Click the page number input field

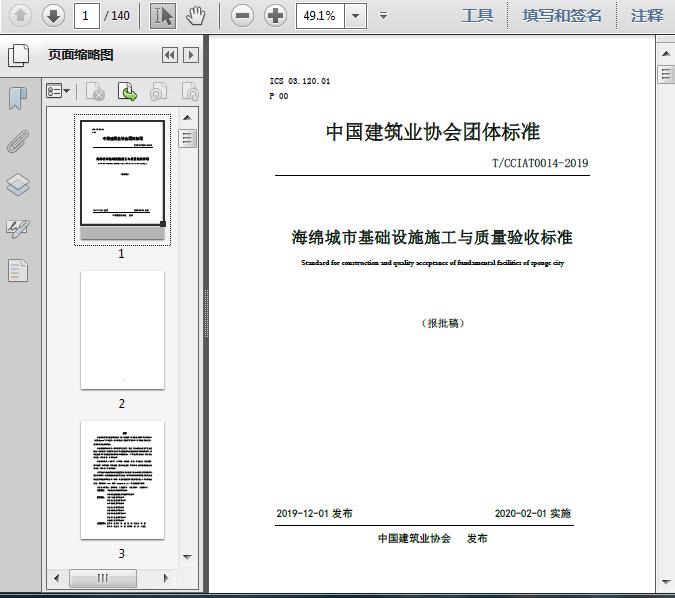[88, 15]
